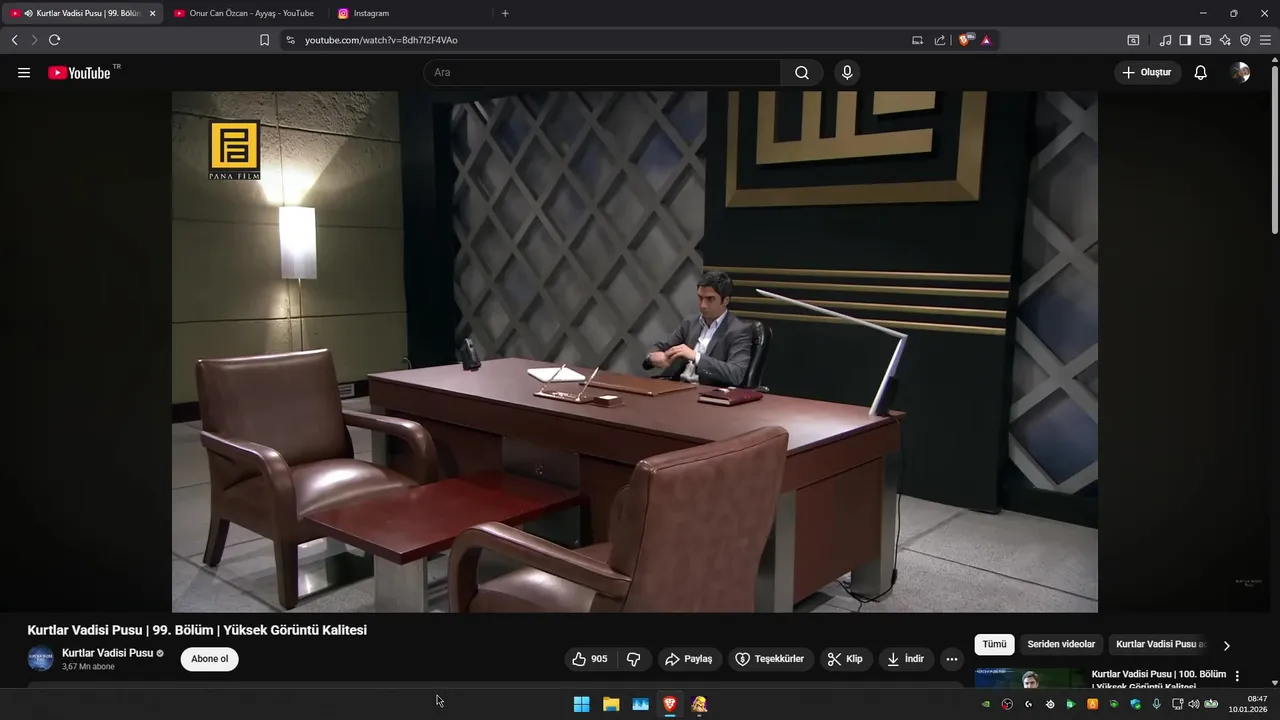Open menu for 100. Bölüm recommendation
The width and height of the screenshot is (1280, 720).
[1237, 676]
